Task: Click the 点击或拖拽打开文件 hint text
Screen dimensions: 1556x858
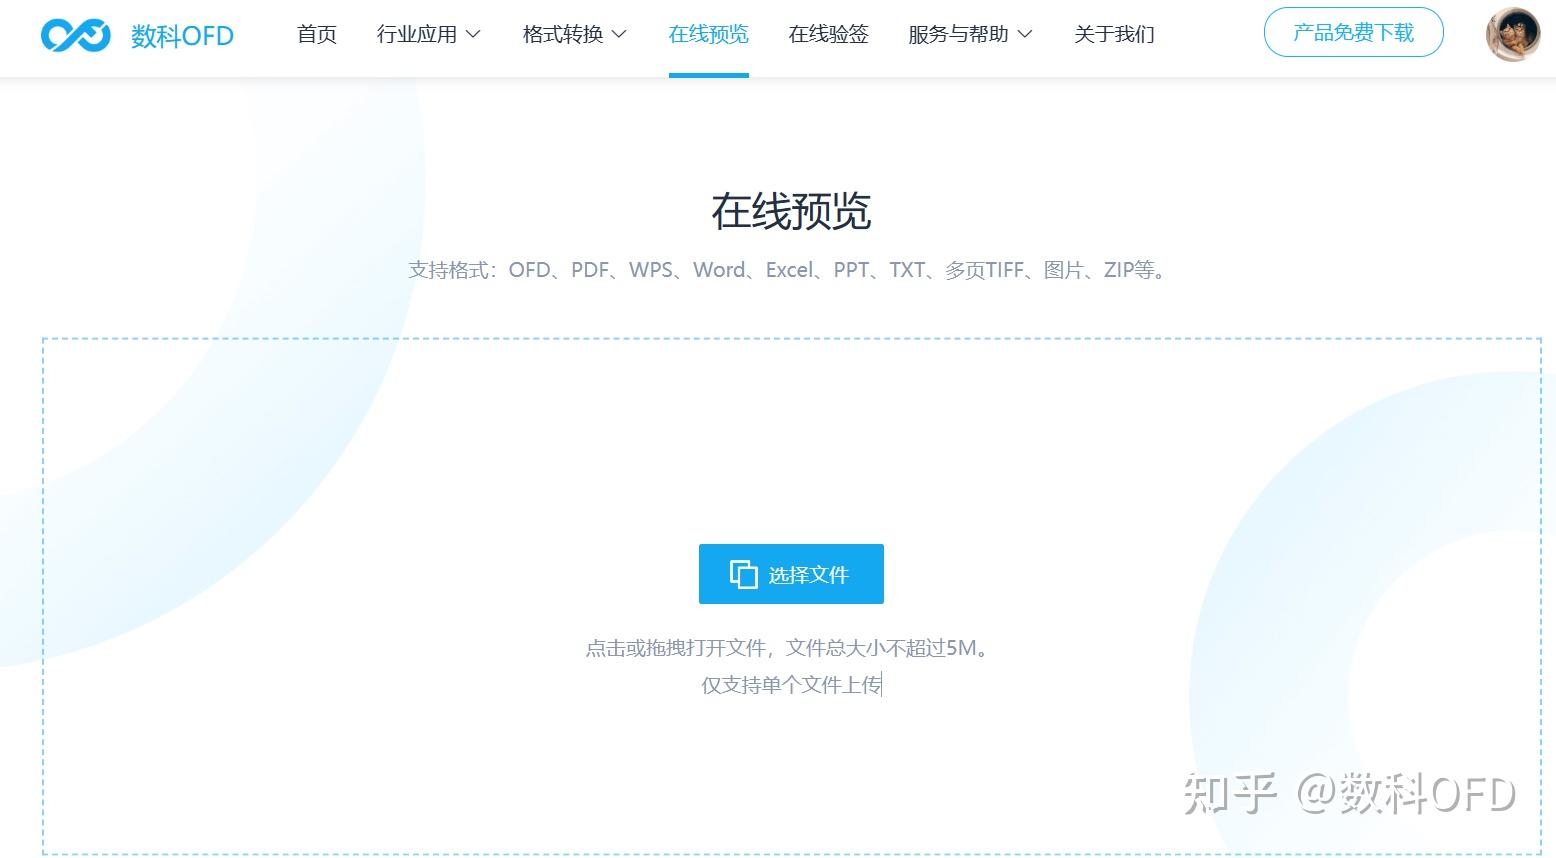Action: pyautogui.click(x=787, y=647)
